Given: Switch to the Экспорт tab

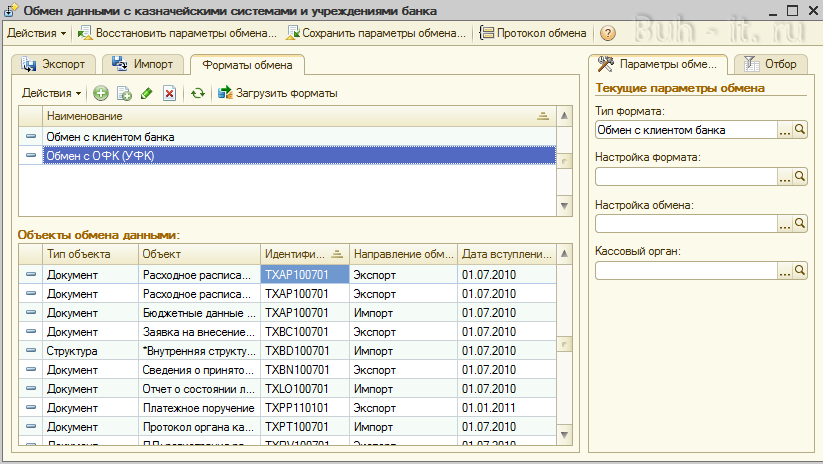Looking at the screenshot, I should (56, 64).
